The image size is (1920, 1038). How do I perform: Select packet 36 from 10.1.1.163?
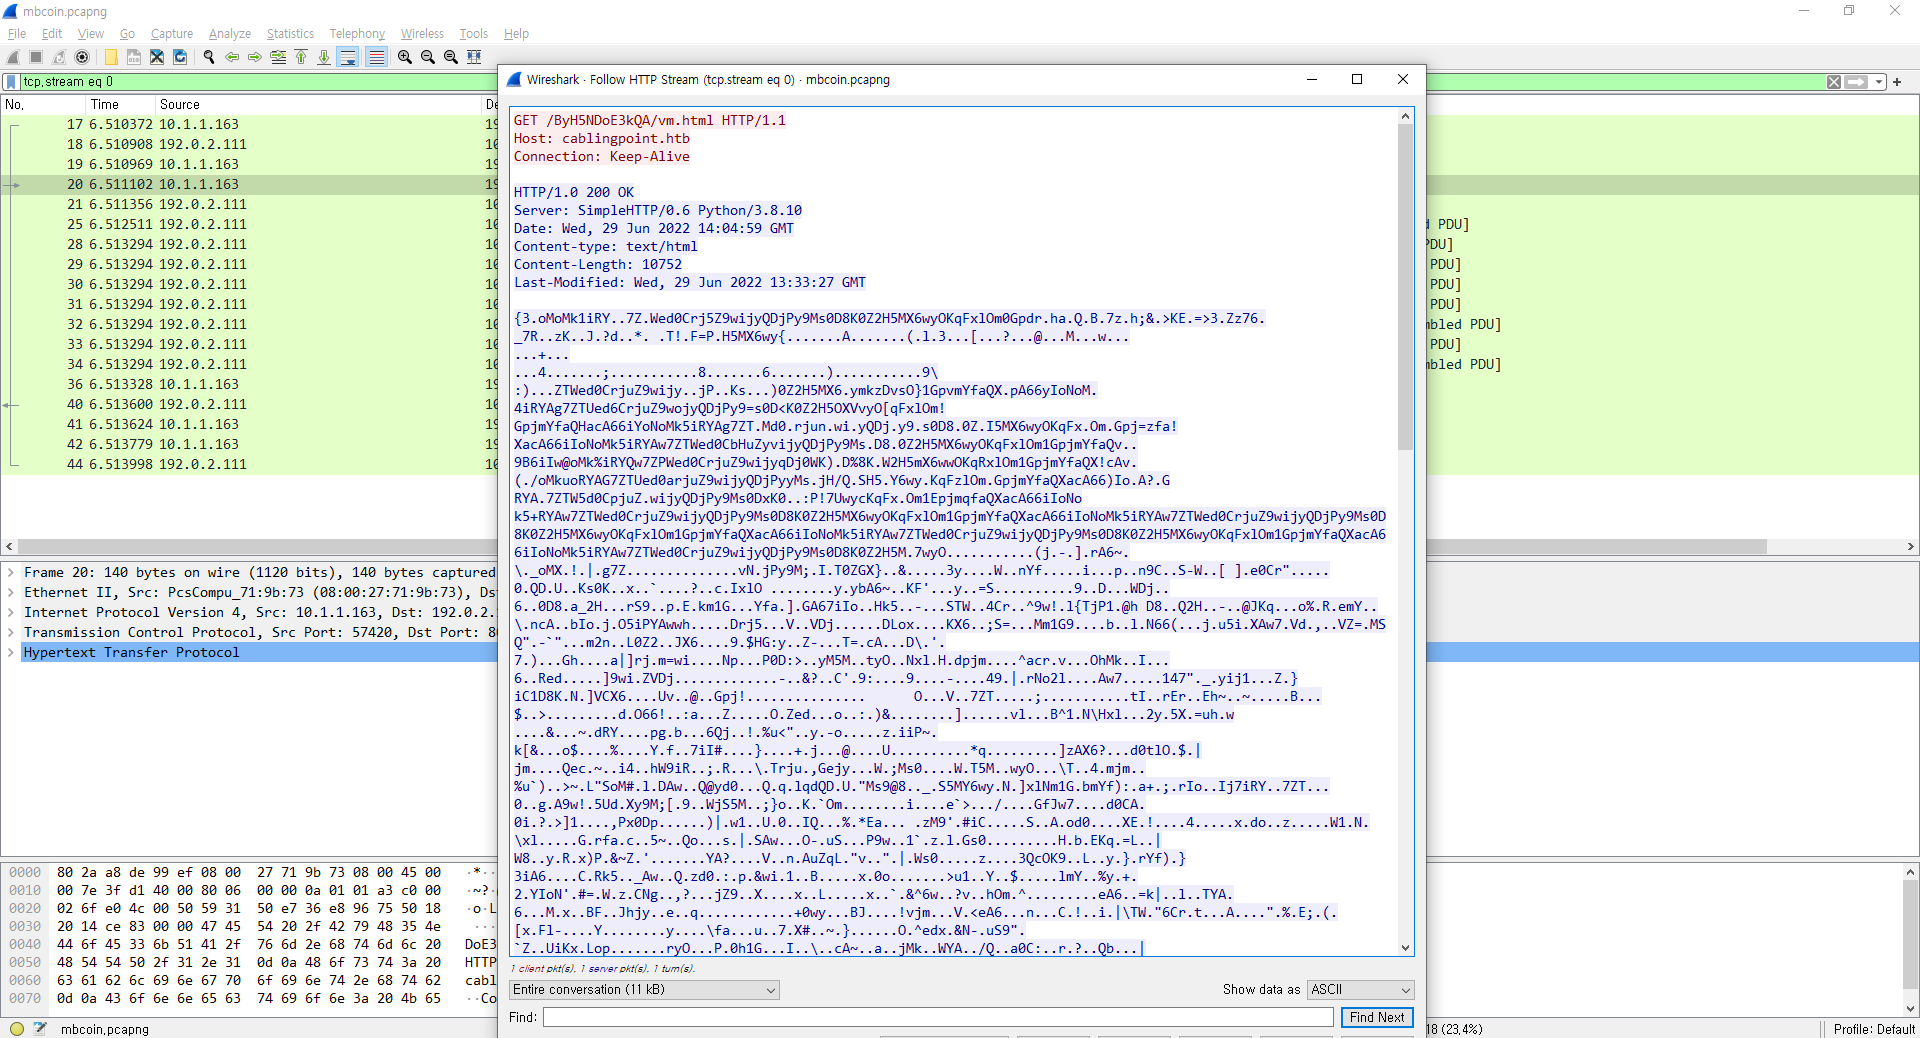pos(250,384)
